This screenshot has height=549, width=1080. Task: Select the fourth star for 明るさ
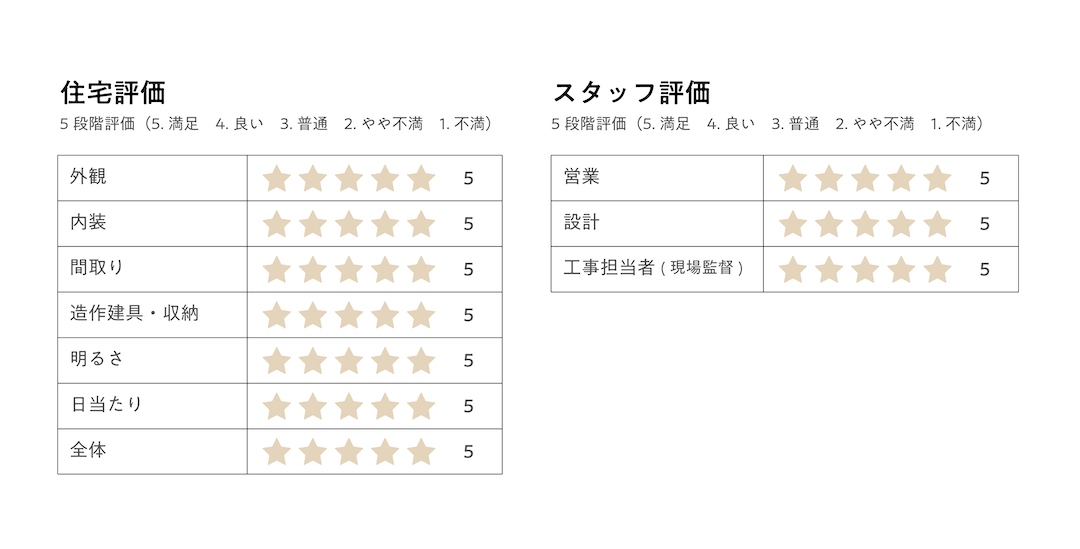coord(385,360)
